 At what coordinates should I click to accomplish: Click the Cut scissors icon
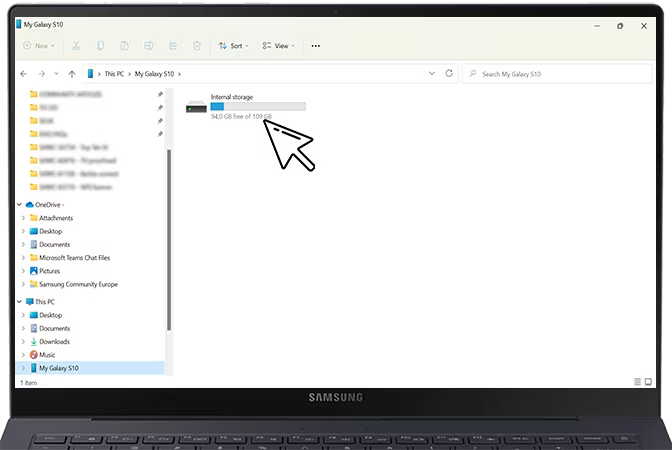[76, 45]
